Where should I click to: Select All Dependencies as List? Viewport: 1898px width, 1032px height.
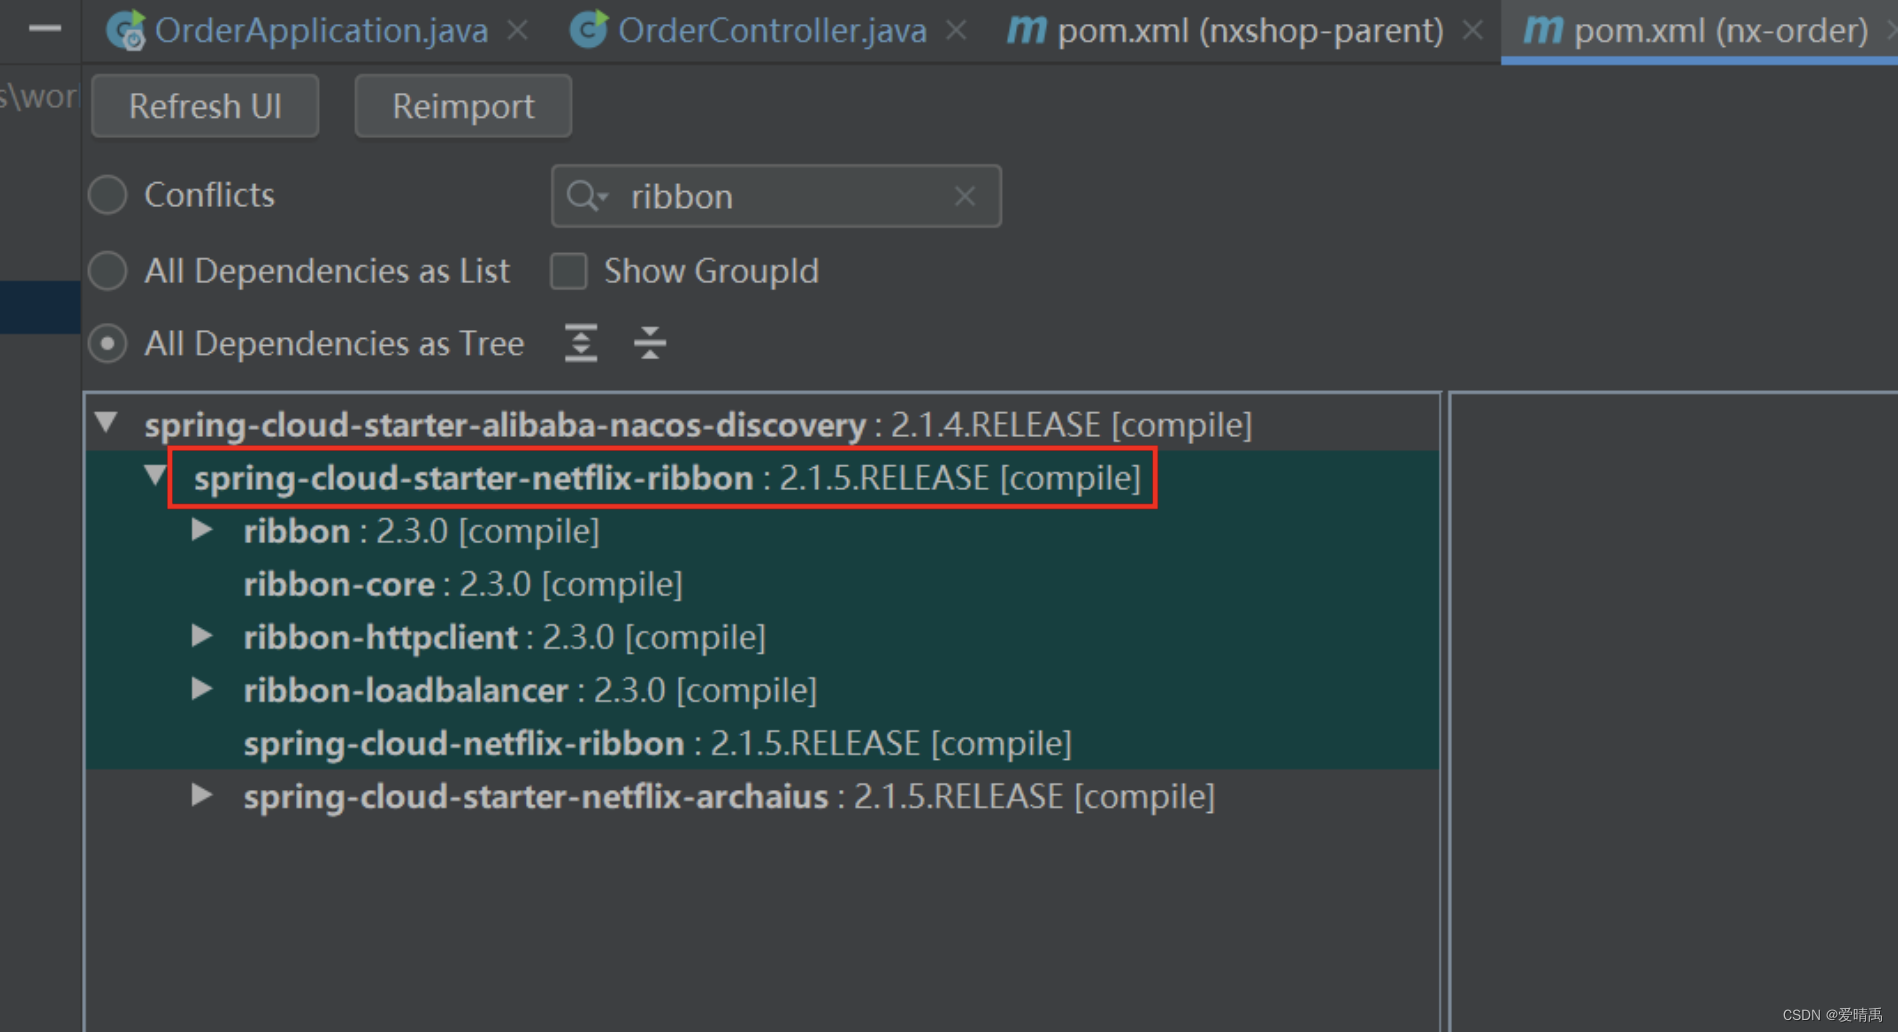[x=107, y=270]
